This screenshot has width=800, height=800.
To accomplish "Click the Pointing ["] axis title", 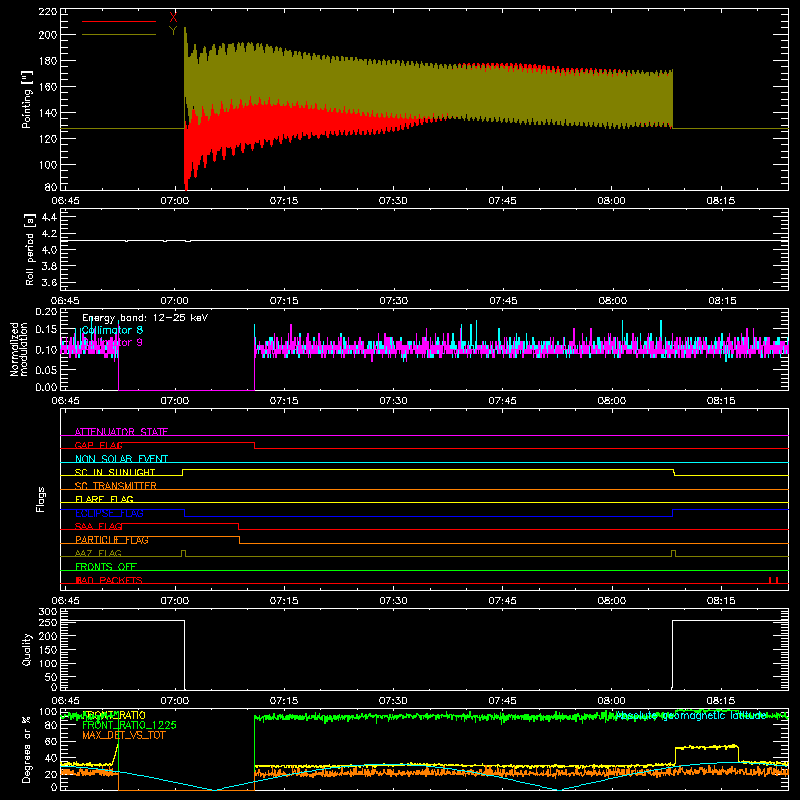I will click(x=27, y=99).
